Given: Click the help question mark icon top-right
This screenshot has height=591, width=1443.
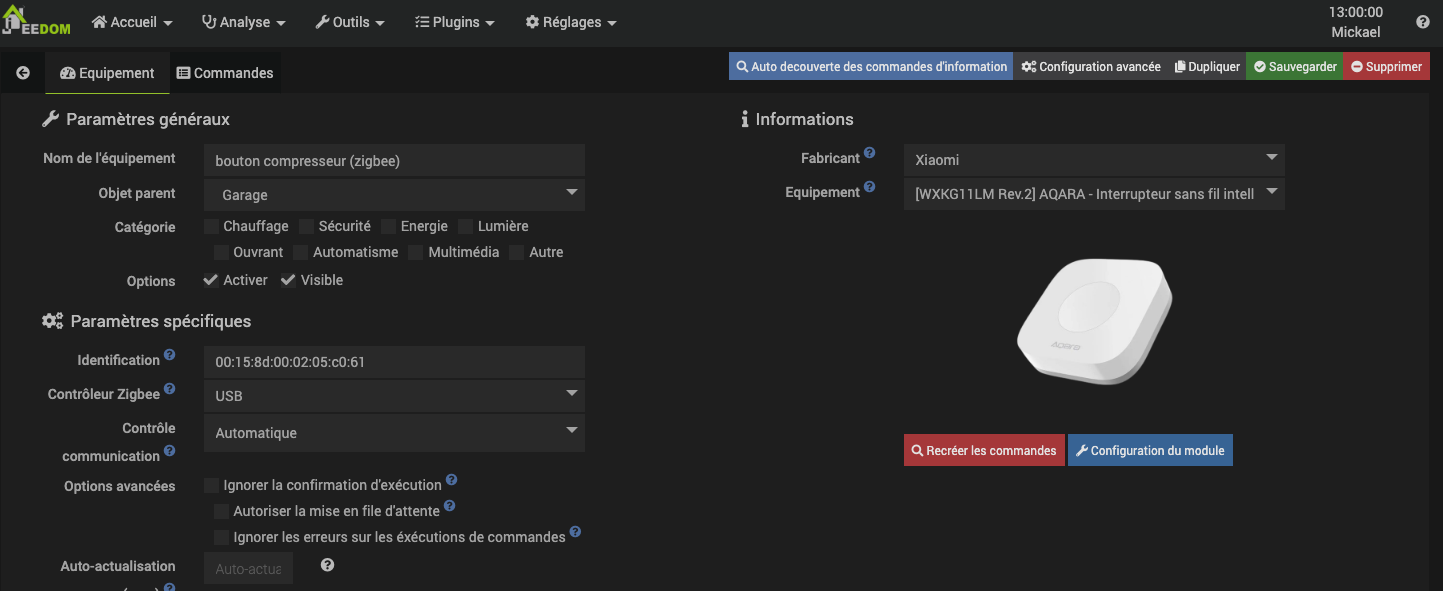Looking at the screenshot, I should [x=1422, y=22].
